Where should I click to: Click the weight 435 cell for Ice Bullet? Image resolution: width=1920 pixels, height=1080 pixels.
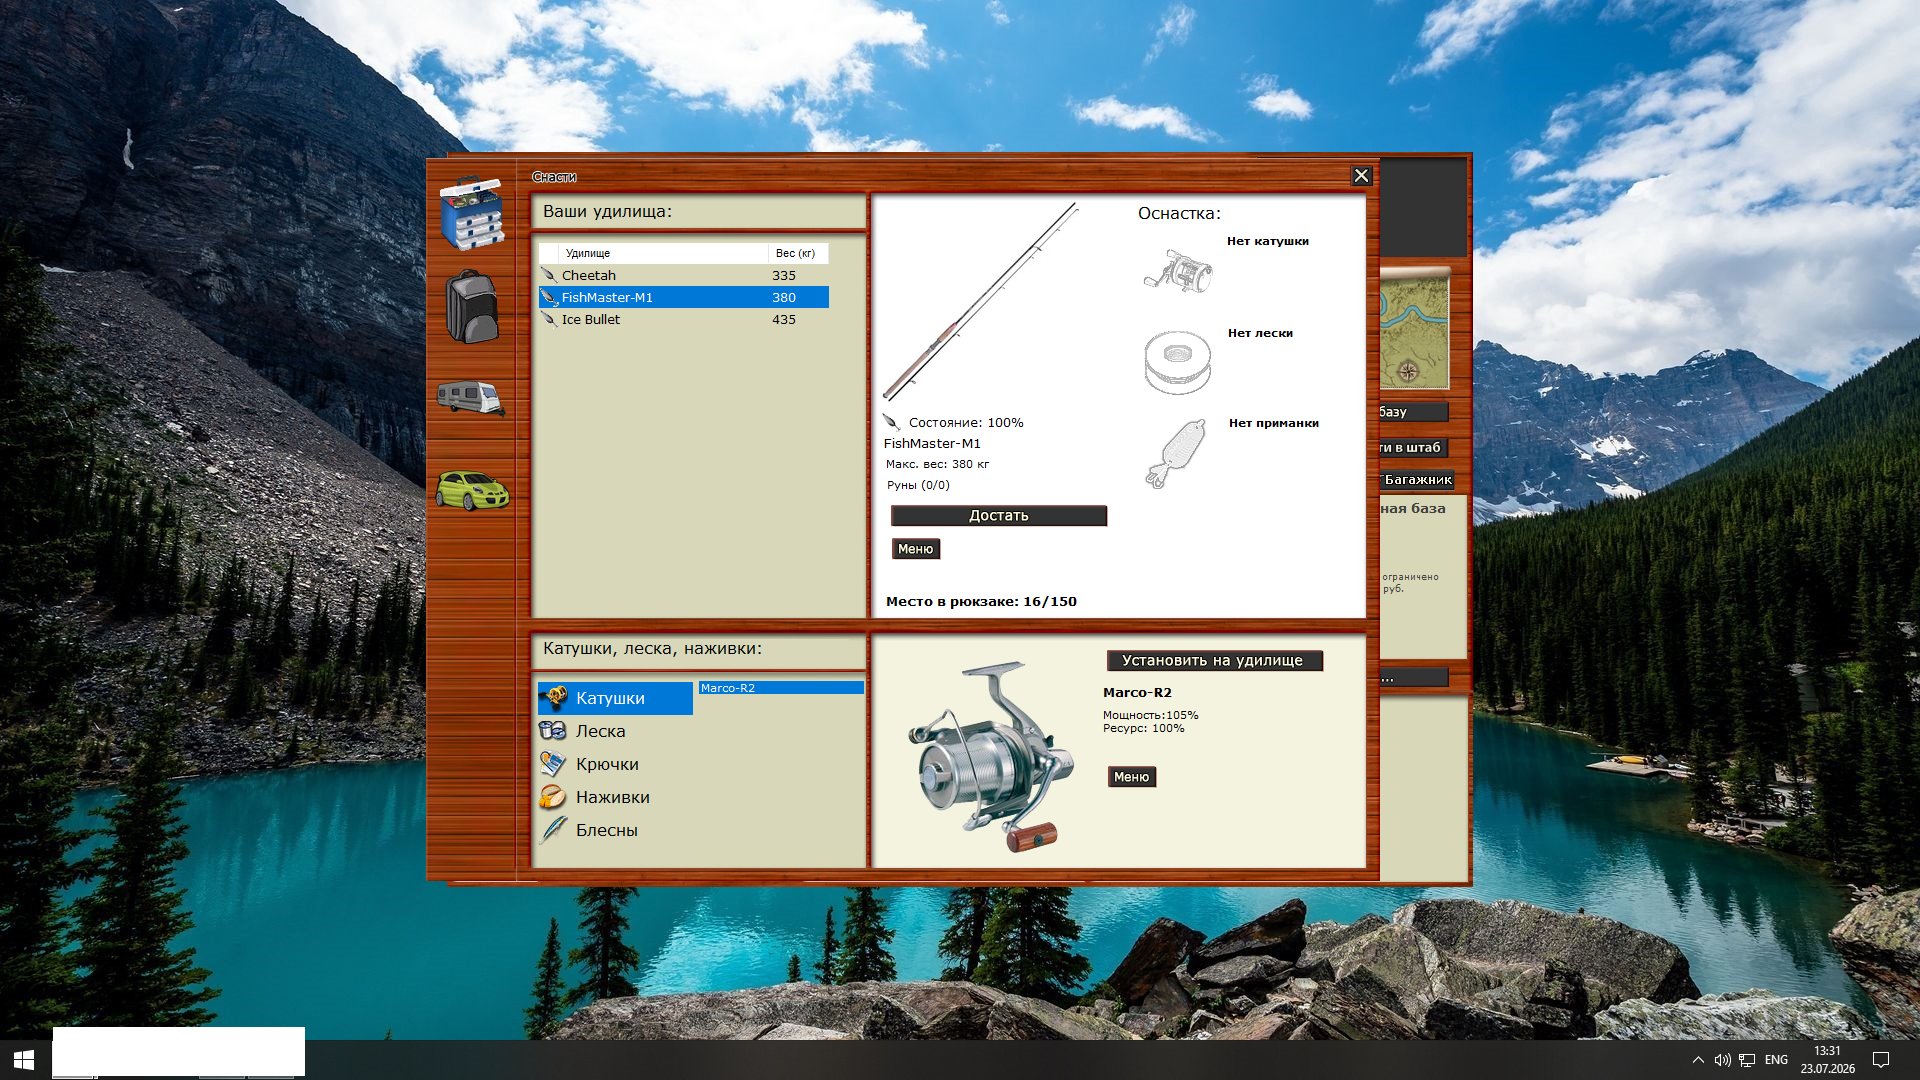(x=784, y=319)
